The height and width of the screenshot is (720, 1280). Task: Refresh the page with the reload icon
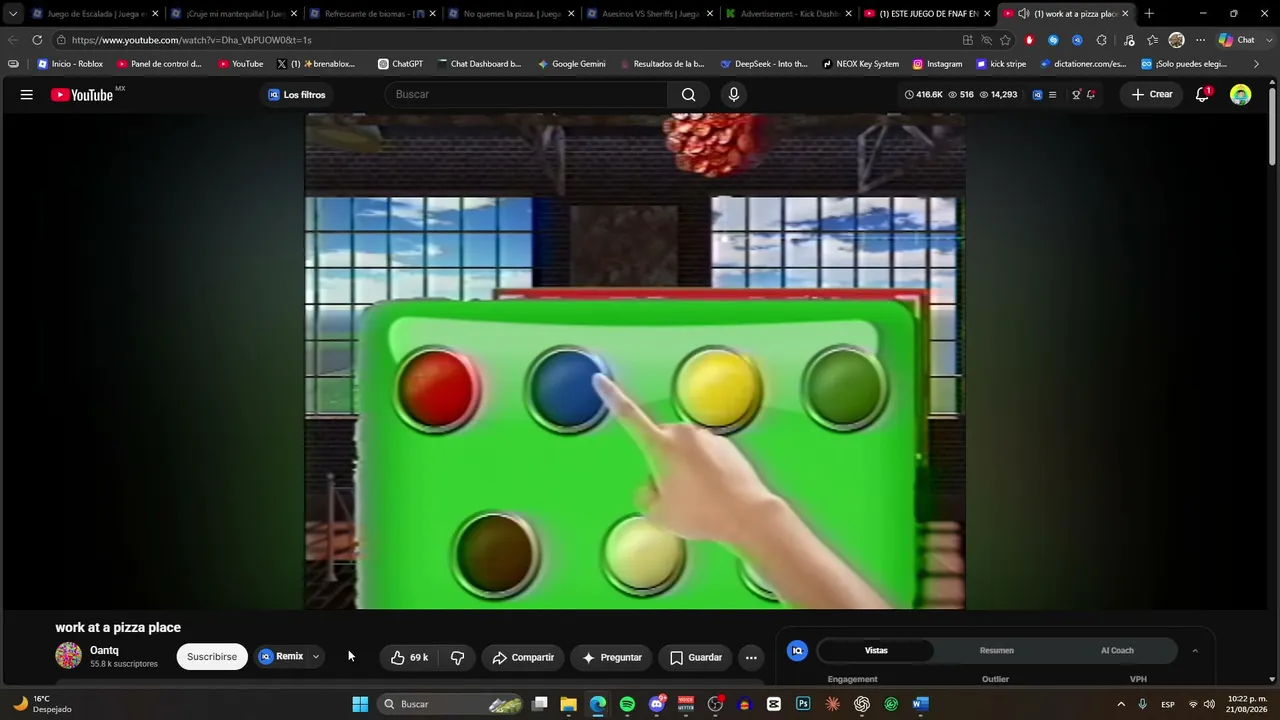click(37, 40)
